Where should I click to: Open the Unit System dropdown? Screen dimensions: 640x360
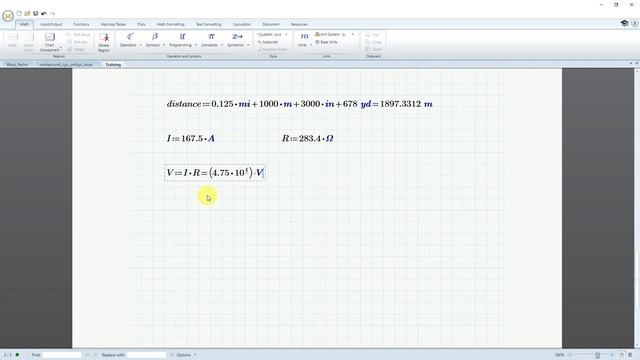(335, 35)
